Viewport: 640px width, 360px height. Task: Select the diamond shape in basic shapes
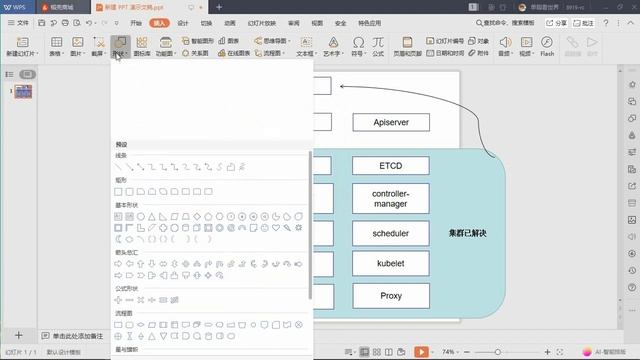click(197, 216)
